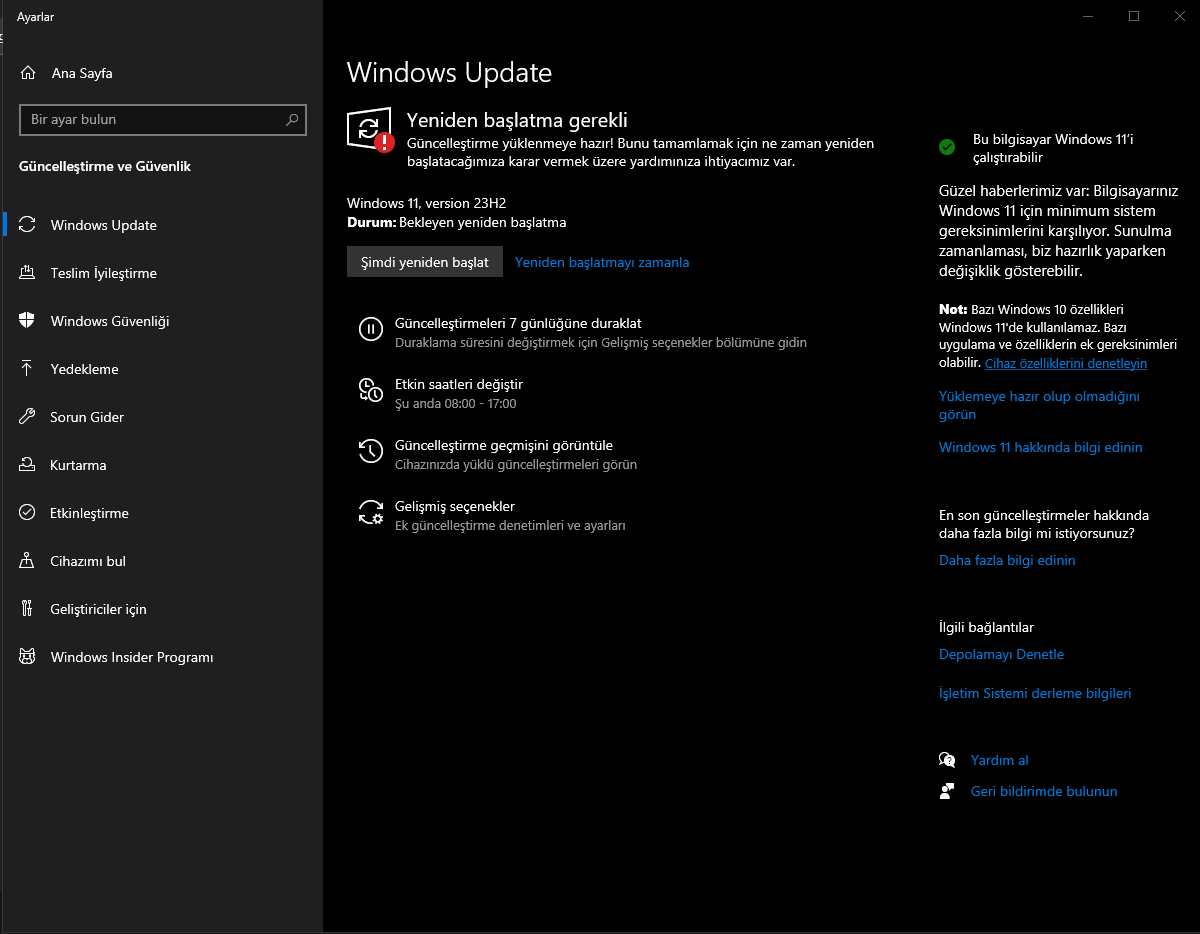The width and height of the screenshot is (1200, 934).
Task: Open Windows Insider Programı page
Action: tap(162, 657)
